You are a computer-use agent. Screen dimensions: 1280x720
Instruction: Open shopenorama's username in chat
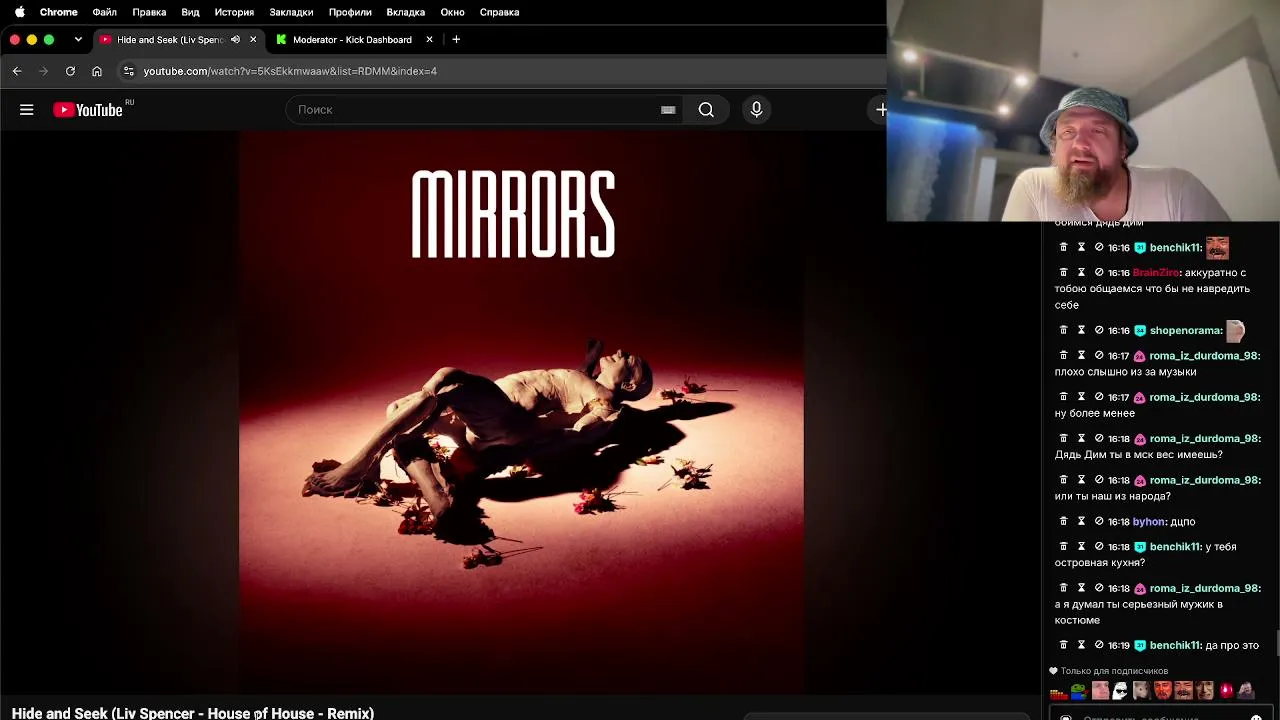point(1186,330)
